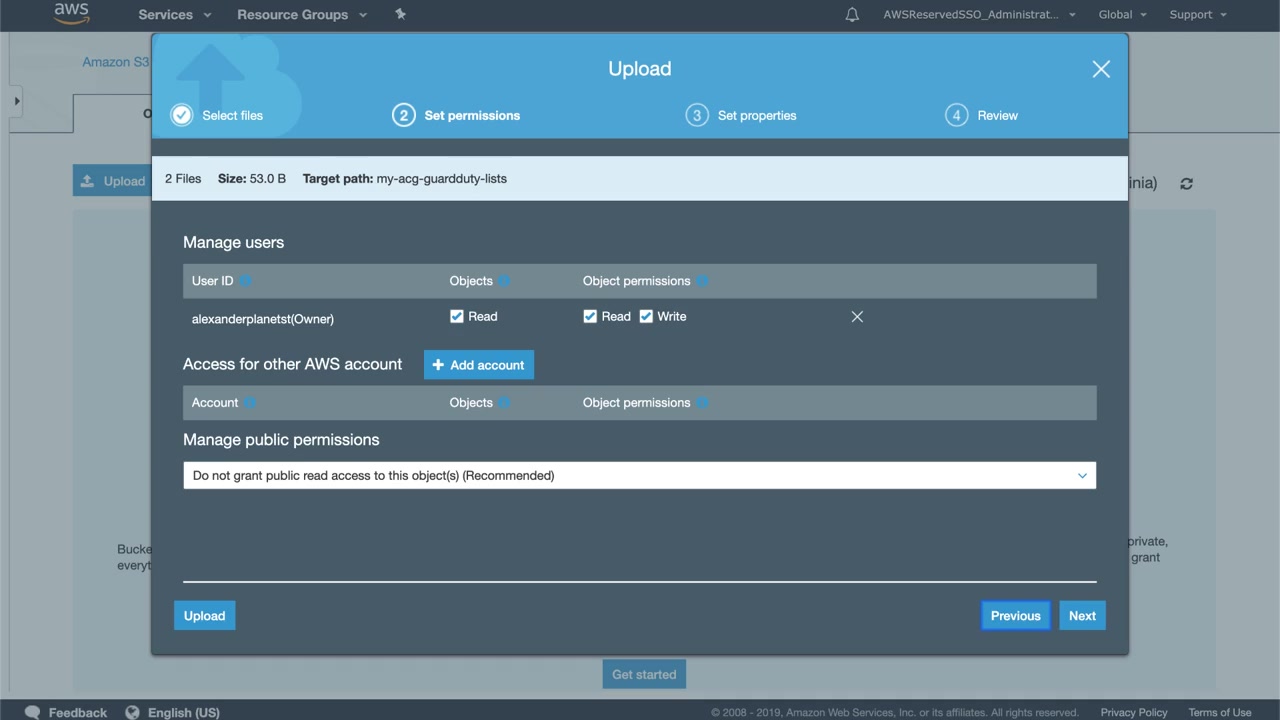This screenshot has width=1280, height=720.
Task: Open the AWSReservedSSO account menu
Action: click(979, 15)
